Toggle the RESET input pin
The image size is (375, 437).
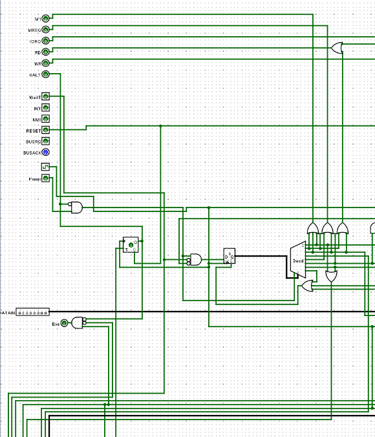pyautogui.click(x=46, y=130)
